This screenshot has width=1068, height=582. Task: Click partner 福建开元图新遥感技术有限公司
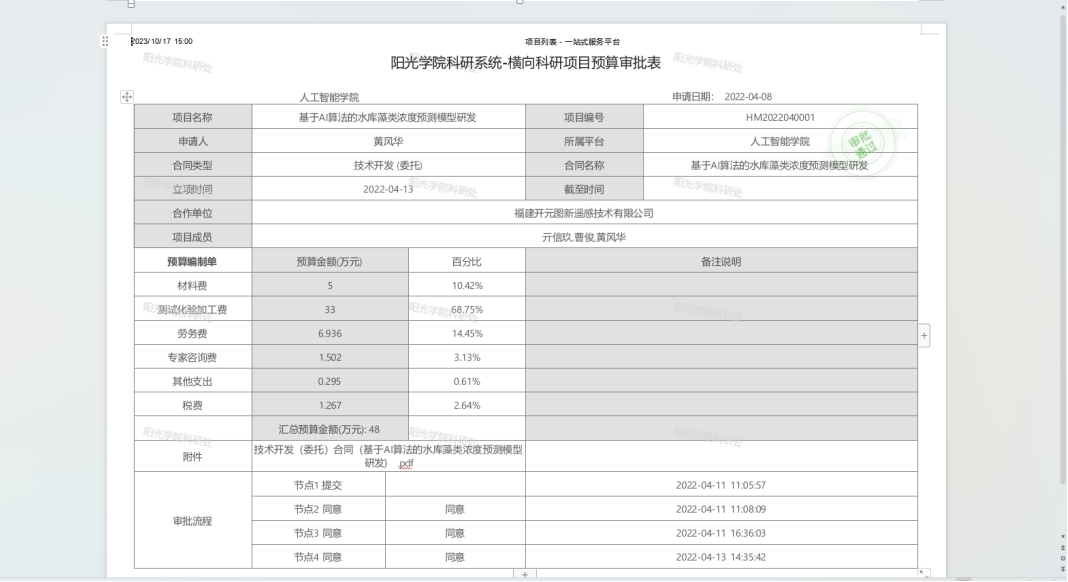point(584,213)
